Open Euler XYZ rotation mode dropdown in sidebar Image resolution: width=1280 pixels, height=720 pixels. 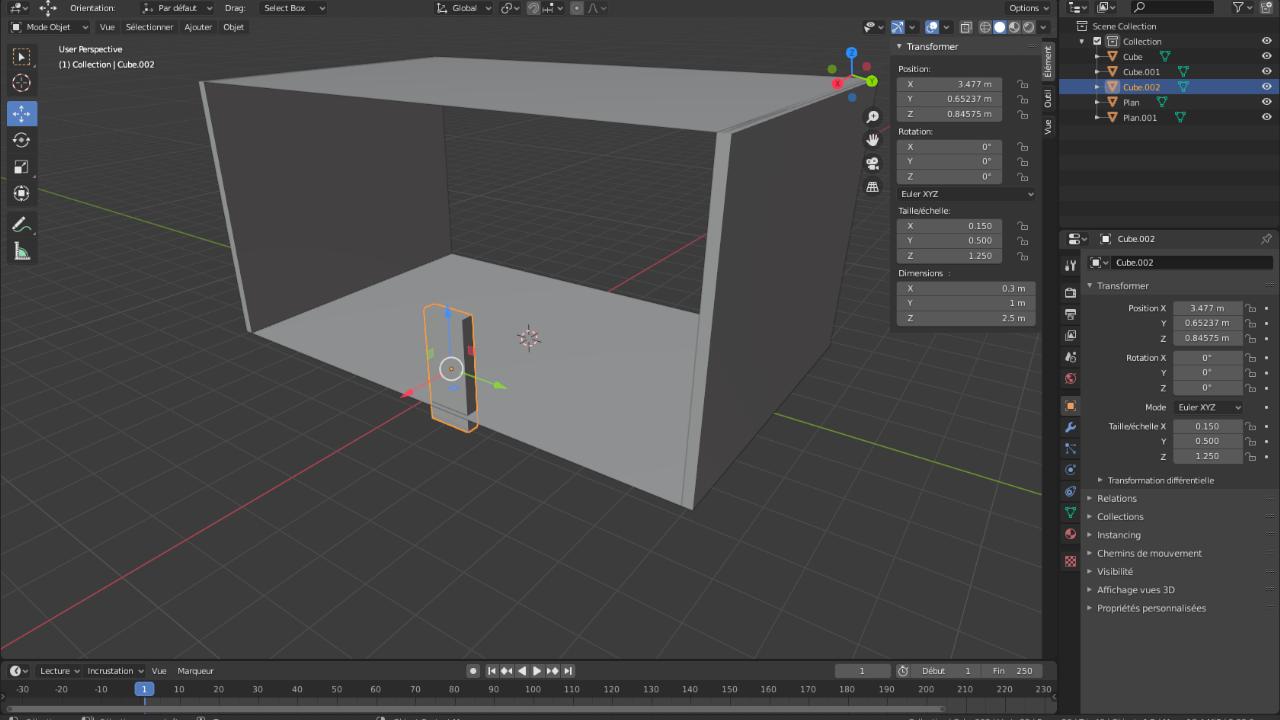tap(966, 194)
